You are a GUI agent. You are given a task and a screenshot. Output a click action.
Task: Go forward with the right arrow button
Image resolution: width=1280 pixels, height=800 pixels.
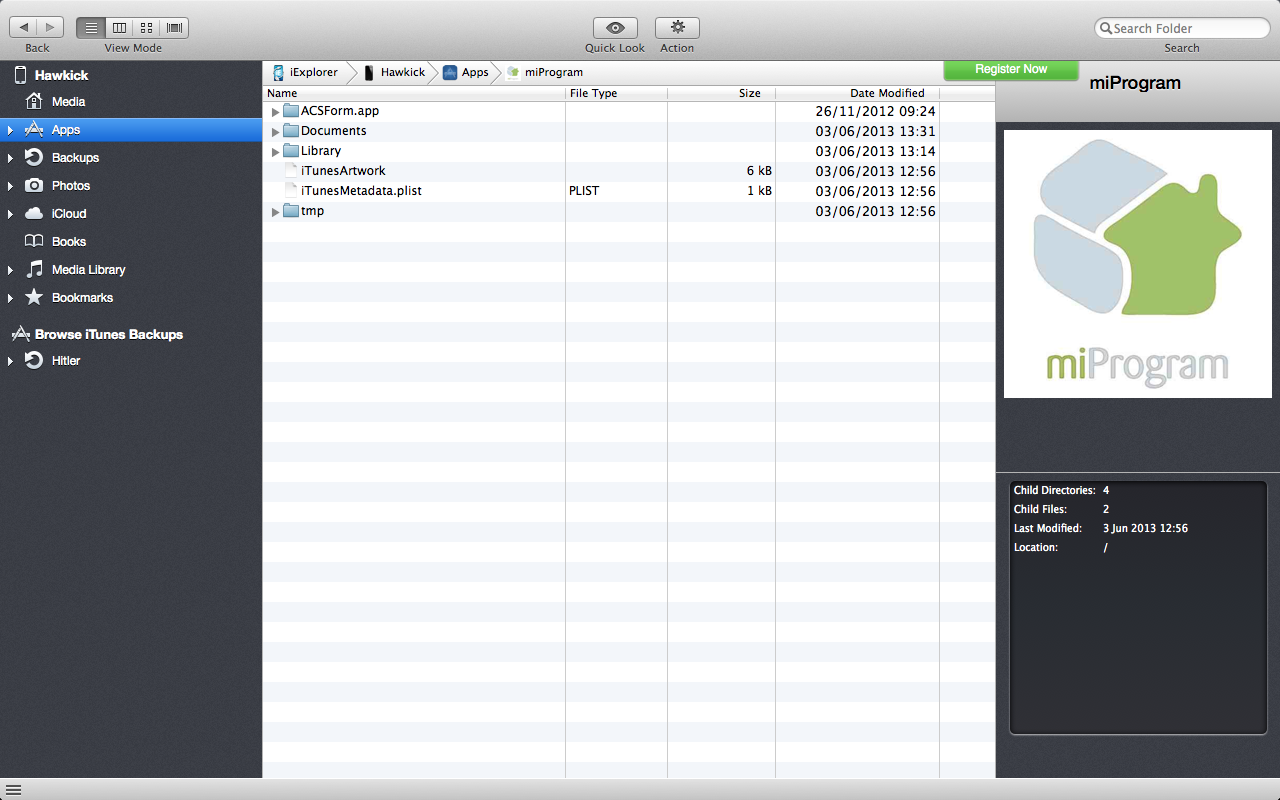click(51, 28)
